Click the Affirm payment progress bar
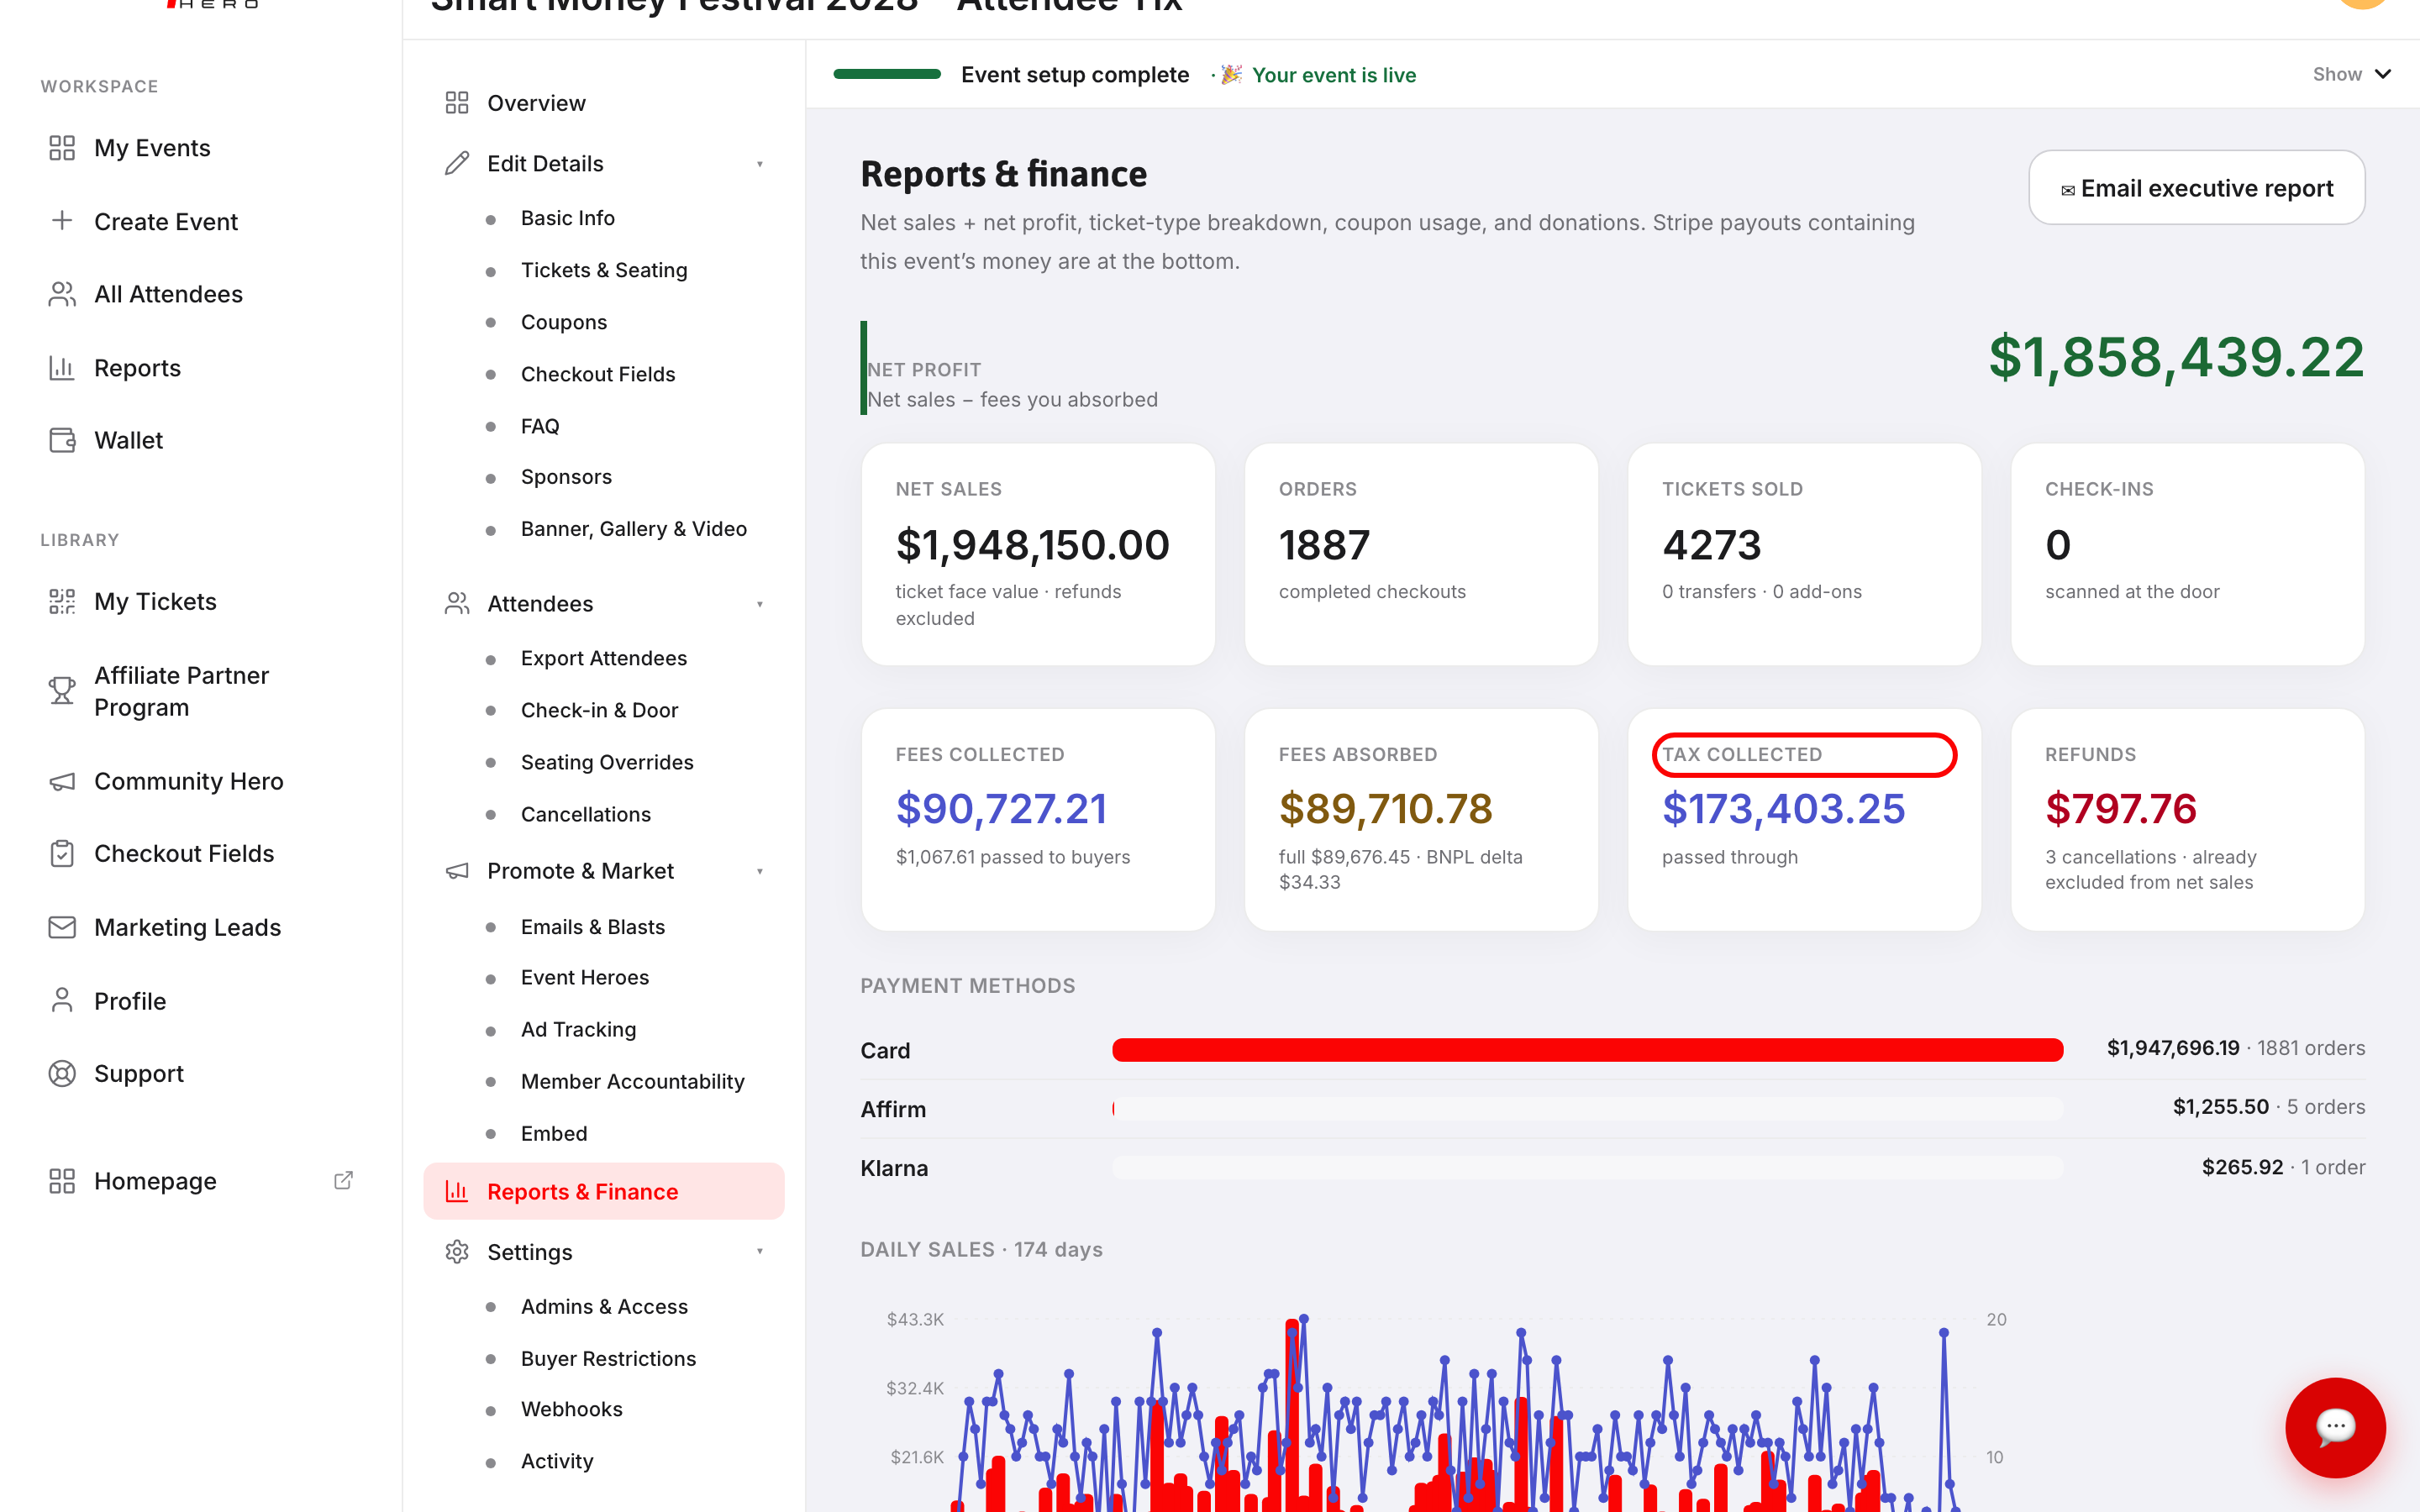 (x=1587, y=1108)
